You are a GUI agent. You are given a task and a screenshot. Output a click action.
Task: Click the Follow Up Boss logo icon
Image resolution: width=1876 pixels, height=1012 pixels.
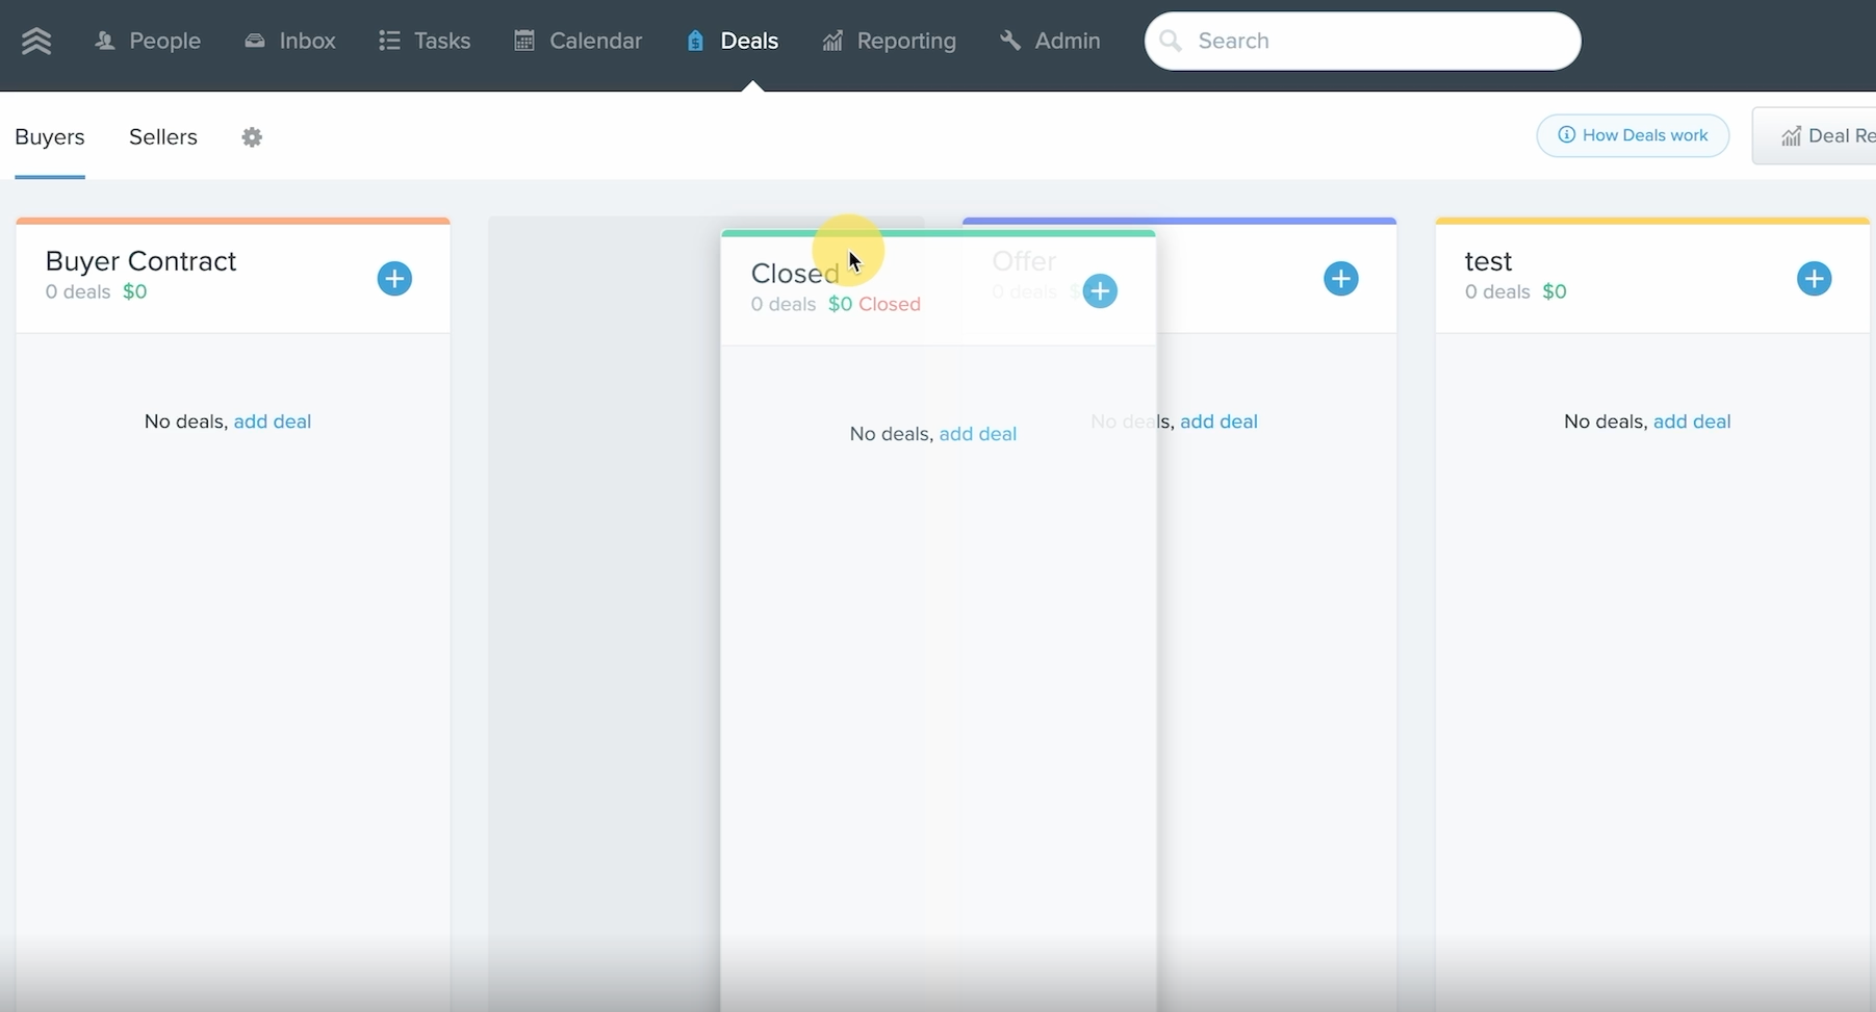click(36, 41)
